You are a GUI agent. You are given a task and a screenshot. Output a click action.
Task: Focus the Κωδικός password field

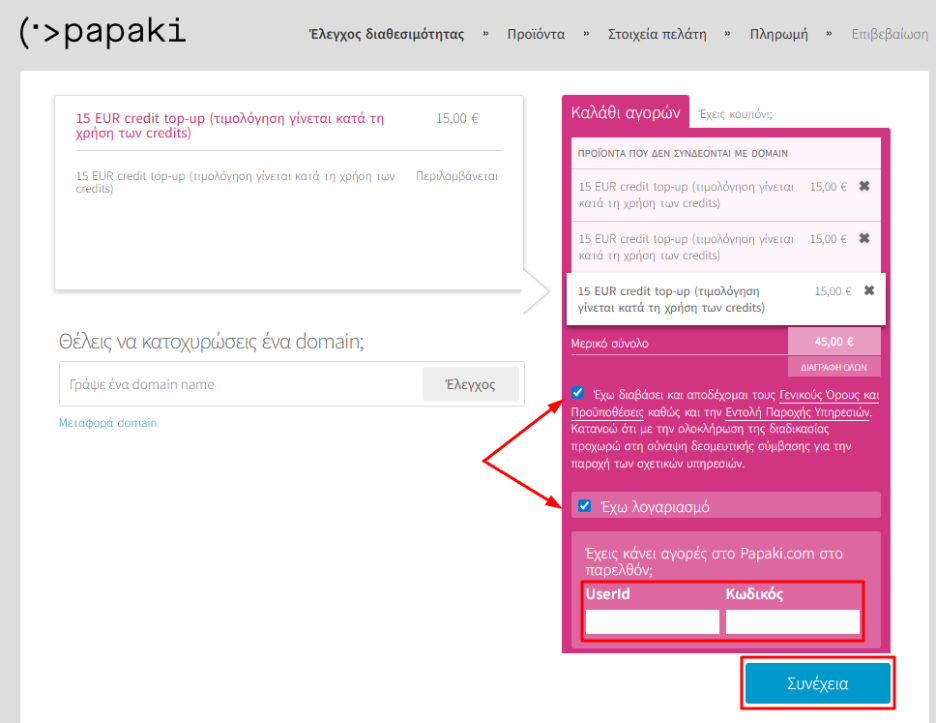click(792, 622)
